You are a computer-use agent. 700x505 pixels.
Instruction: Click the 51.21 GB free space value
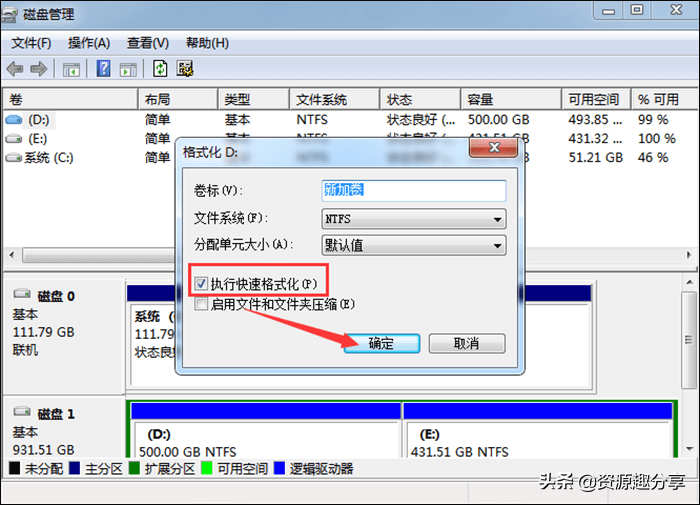click(x=596, y=158)
